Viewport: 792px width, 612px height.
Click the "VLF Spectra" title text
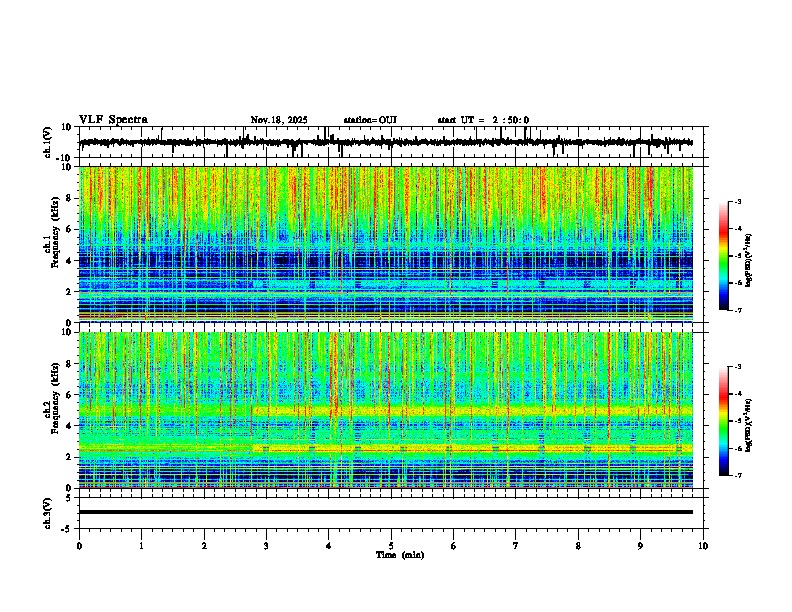click(113, 120)
